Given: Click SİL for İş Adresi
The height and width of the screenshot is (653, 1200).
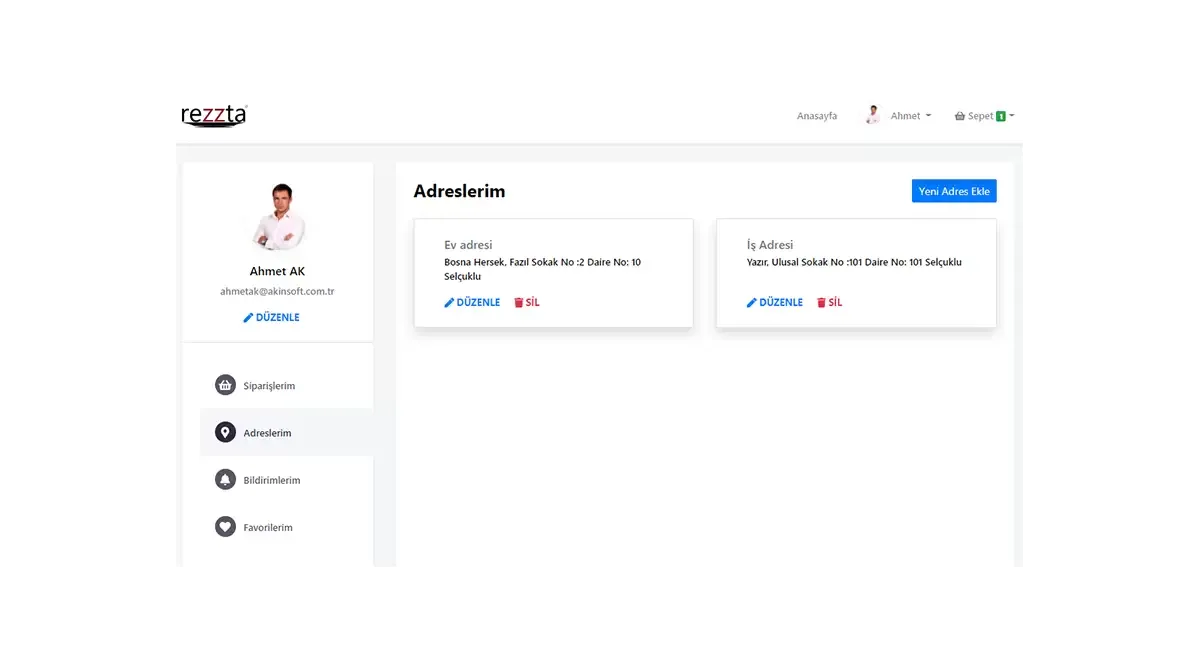Looking at the screenshot, I should pos(829,302).
